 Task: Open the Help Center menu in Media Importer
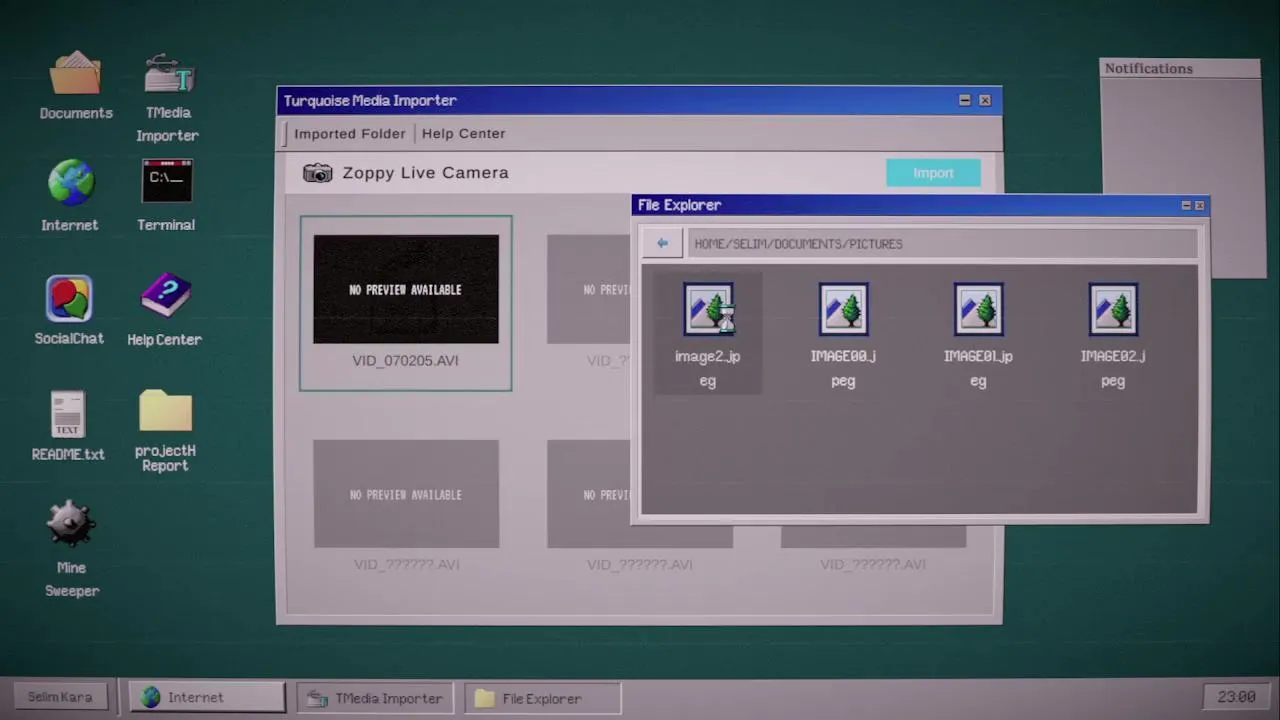[x=464, y=133]
